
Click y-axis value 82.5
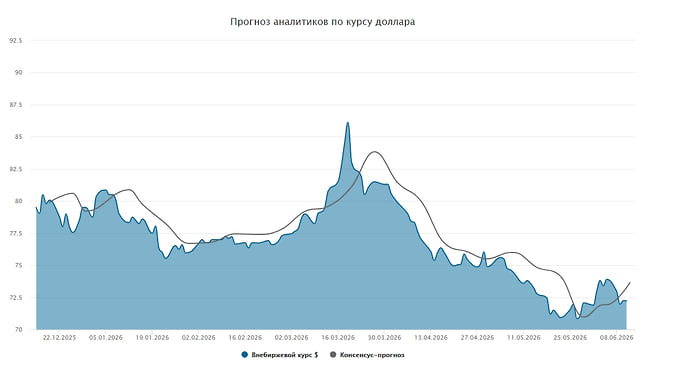tap(15, 169)
